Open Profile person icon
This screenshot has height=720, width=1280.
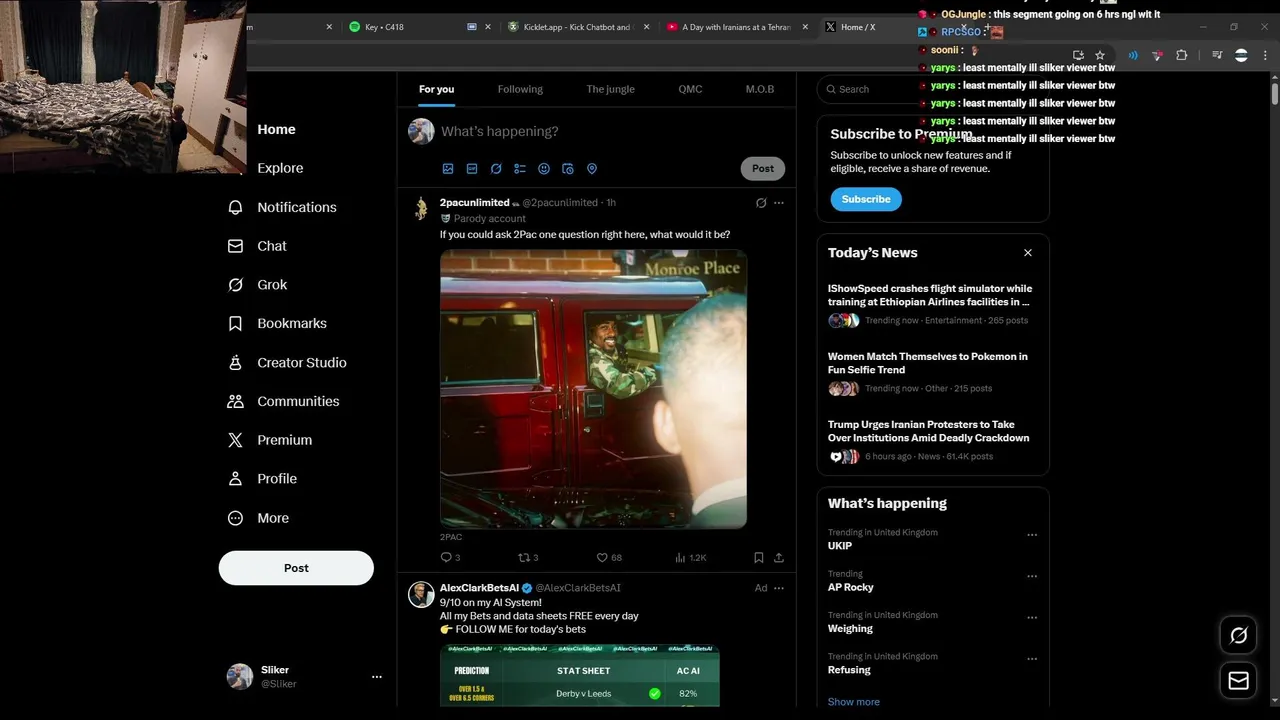235,479
